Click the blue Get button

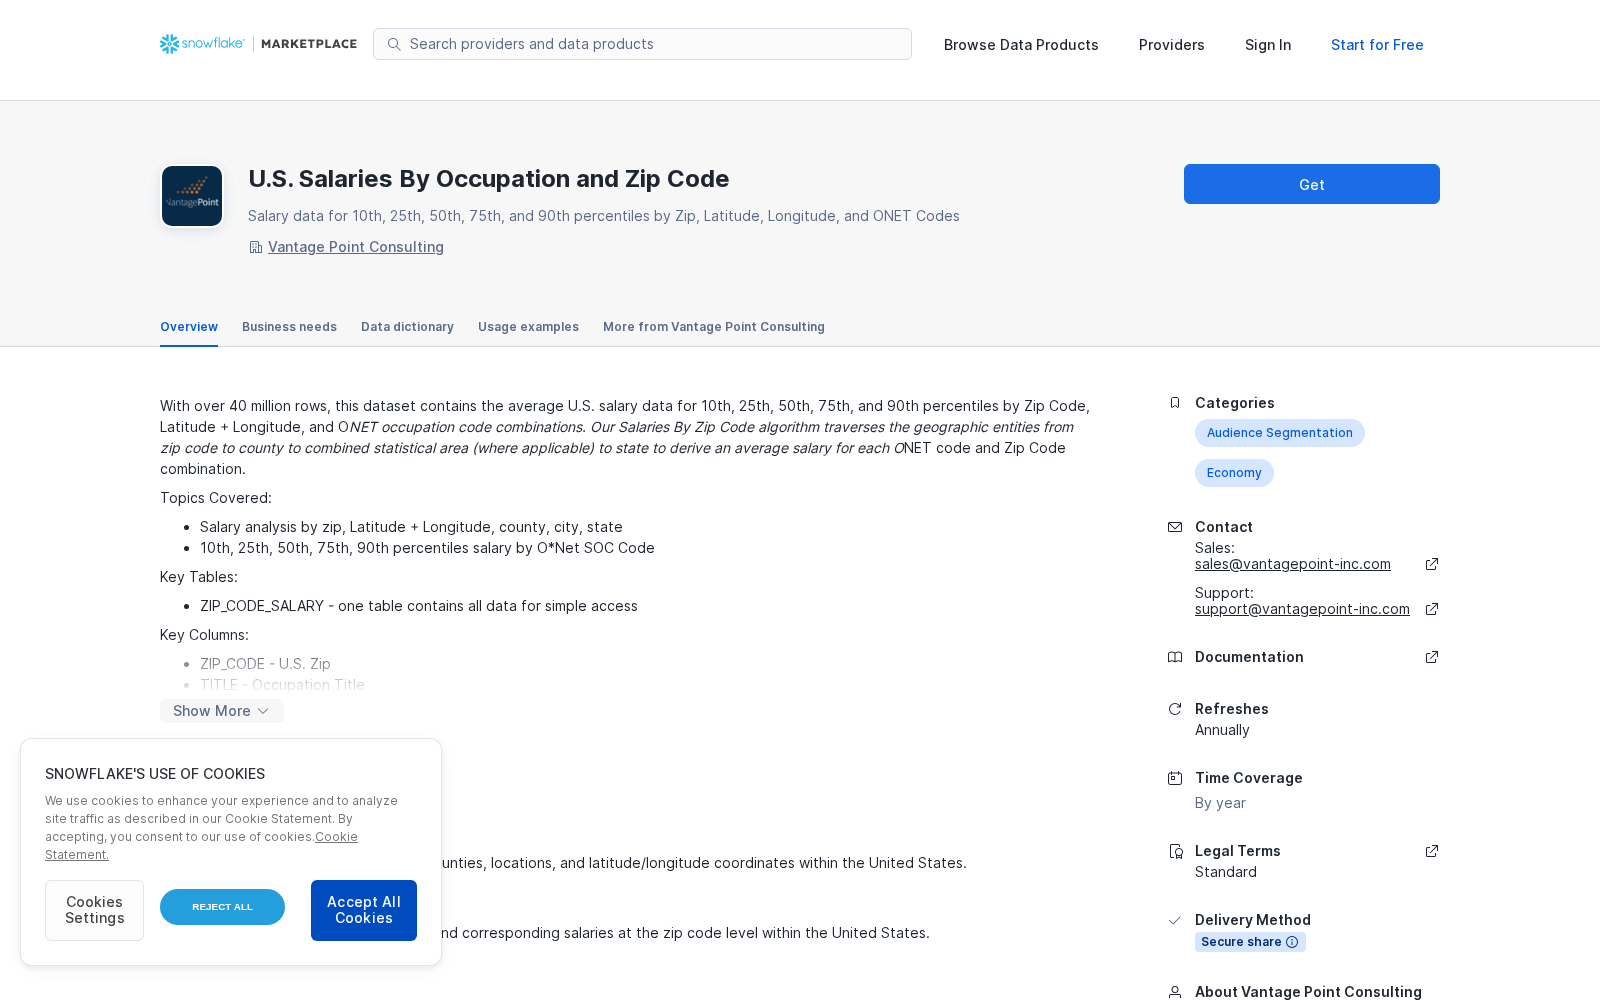pyautogui.click(x=1312, y=184)
